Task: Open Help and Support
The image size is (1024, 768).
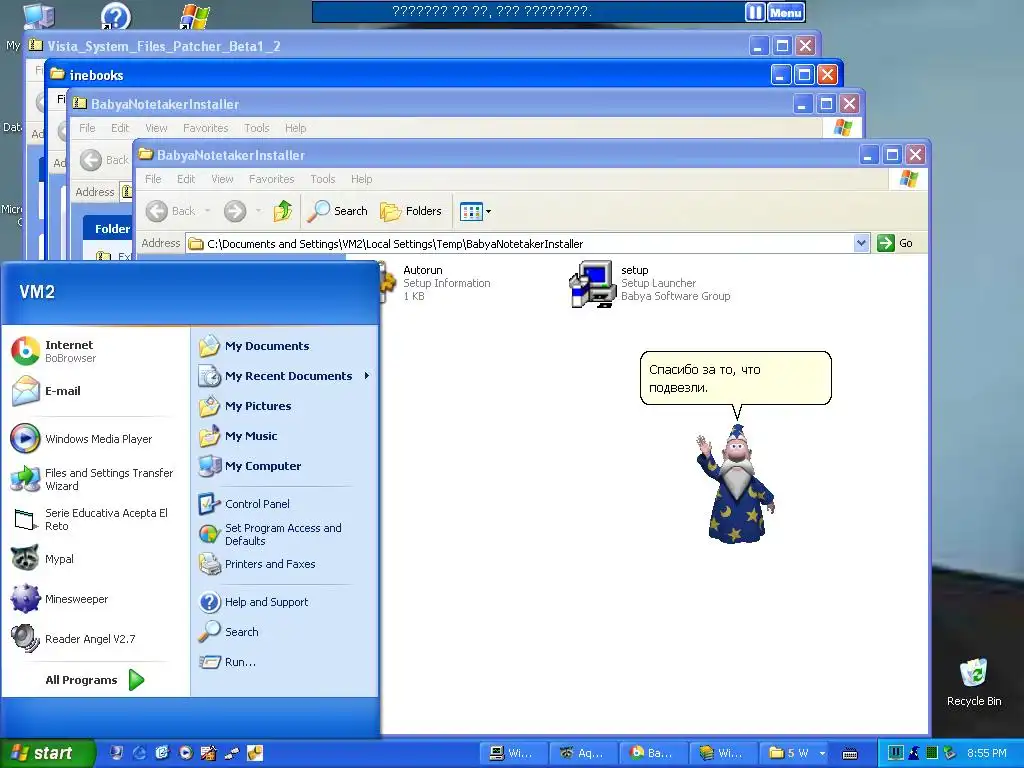Action: (285, 602)
